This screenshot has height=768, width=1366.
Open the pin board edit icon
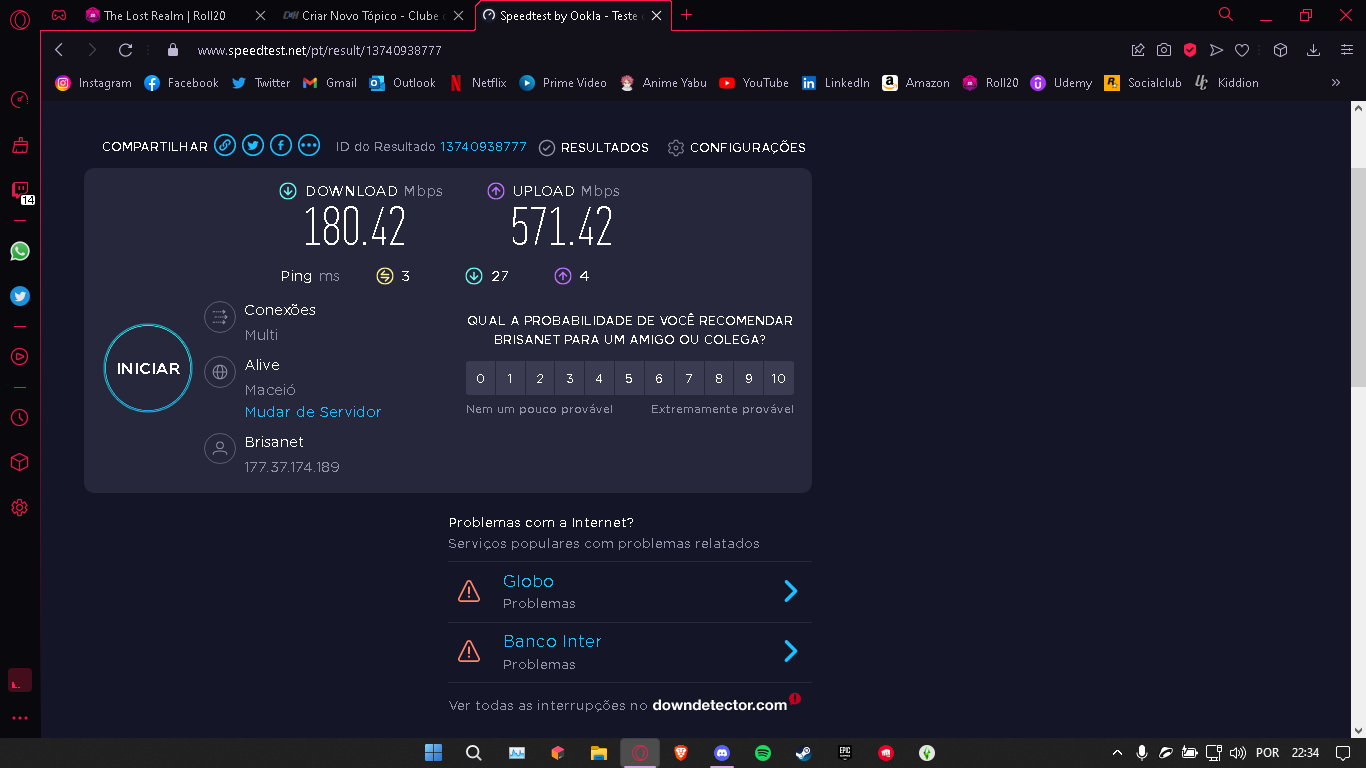[1138, 50]
